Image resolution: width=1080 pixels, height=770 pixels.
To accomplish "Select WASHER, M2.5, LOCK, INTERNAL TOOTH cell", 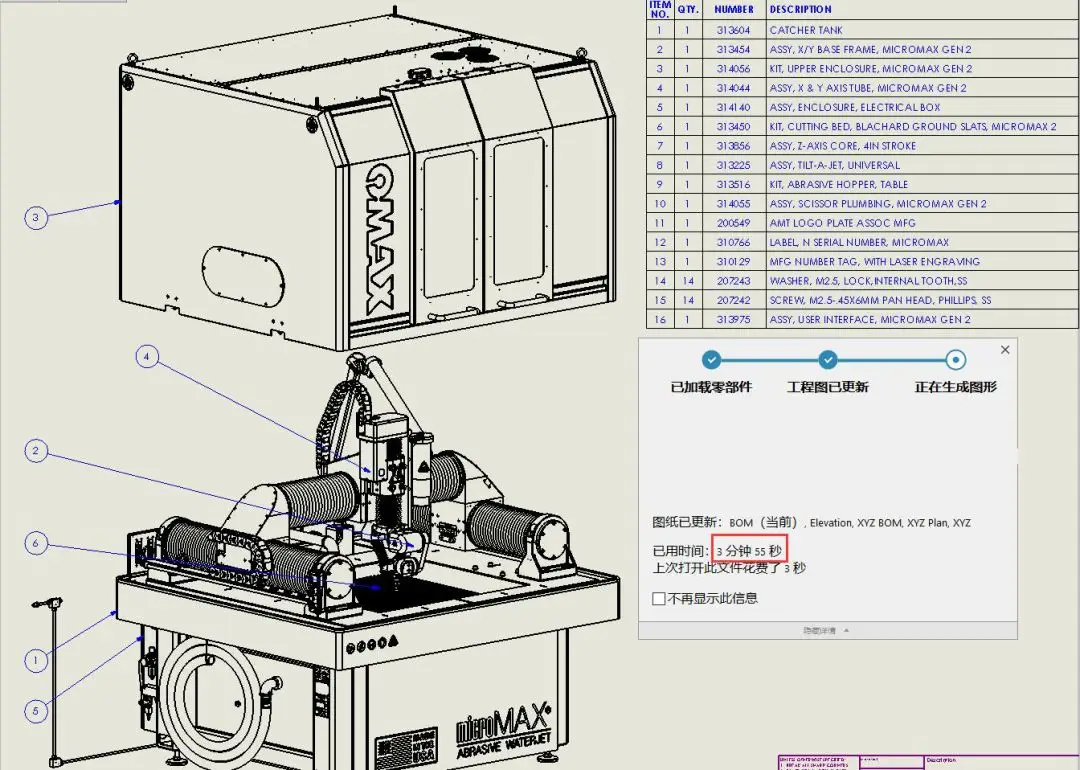I will [922, 281].
